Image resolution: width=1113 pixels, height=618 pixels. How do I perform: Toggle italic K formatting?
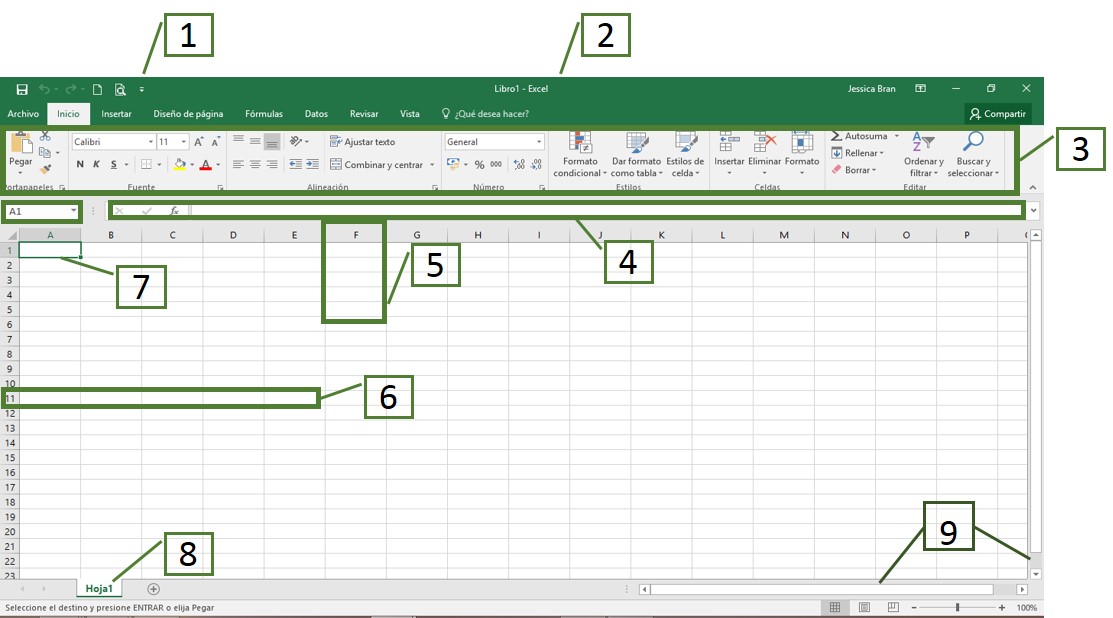(97, 165)
